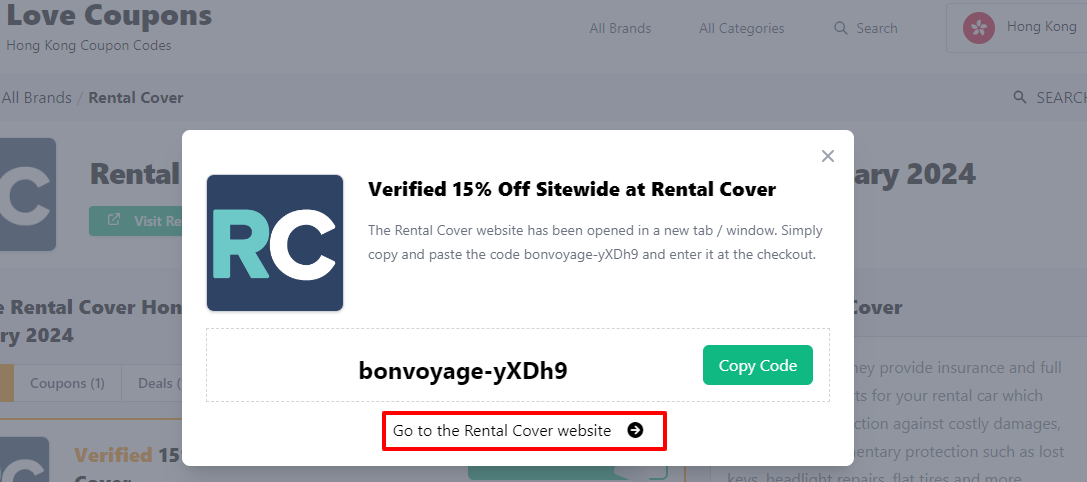Click the Verified 15% Off Sitewide popup heading
The height and width of the screenshot is (482, 1087).
[x=572, y=189]
